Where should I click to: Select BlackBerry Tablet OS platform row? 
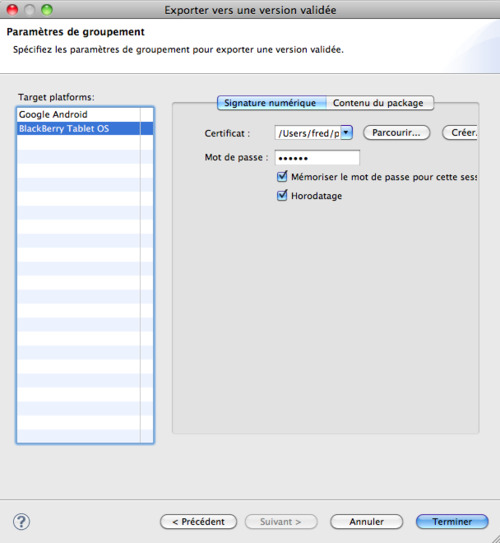click(x=85, y=129)
